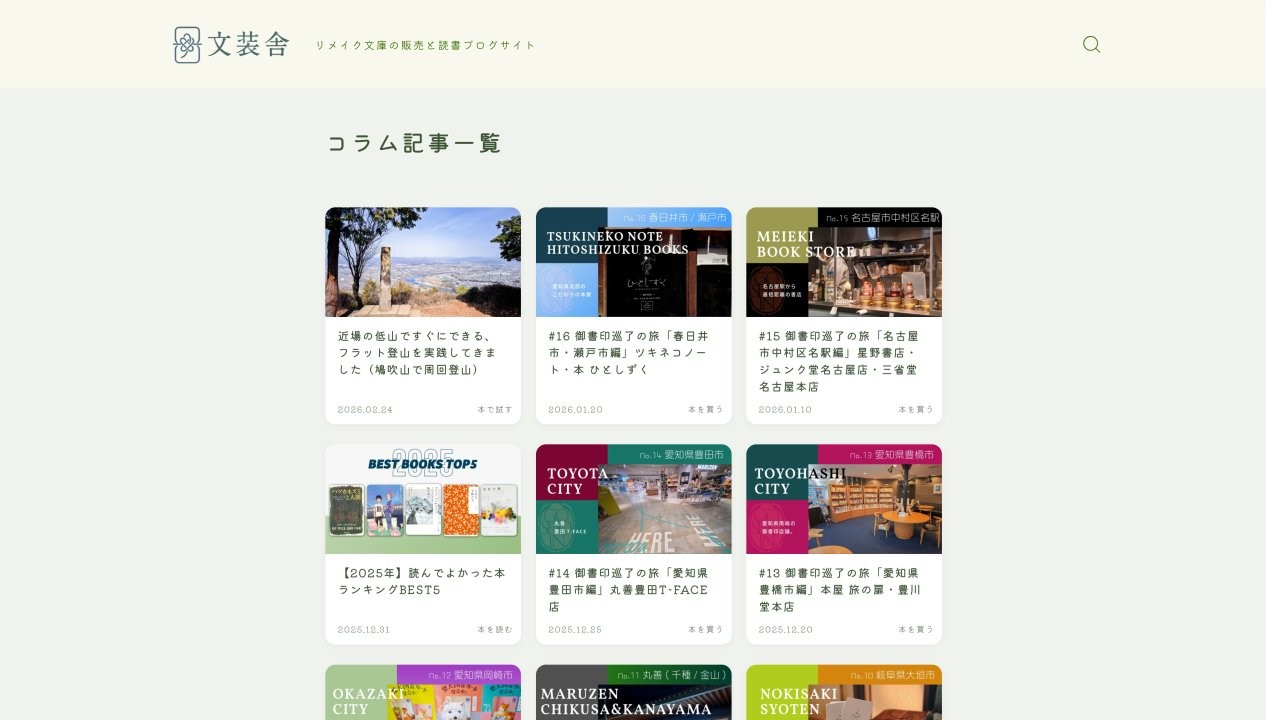Click the search magnifier icon
1266x720 pixels.
[1091, 45]
